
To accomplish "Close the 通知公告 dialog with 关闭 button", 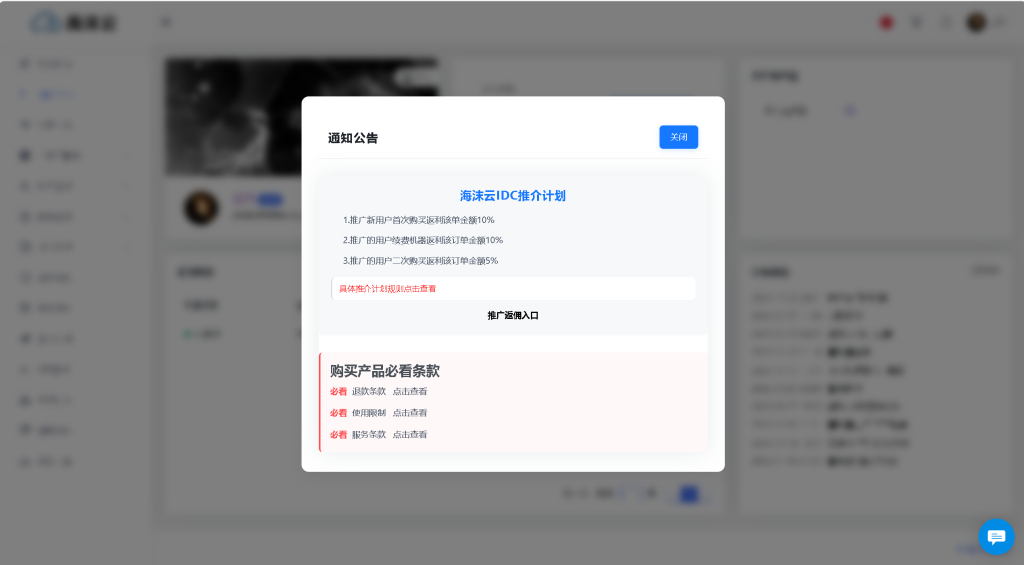I will tap(679, 137).
